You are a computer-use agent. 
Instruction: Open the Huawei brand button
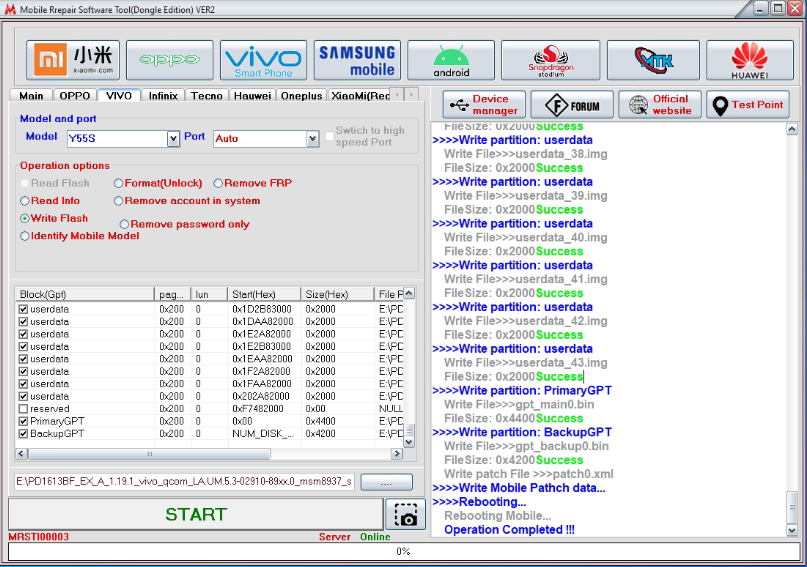point(749,60)
